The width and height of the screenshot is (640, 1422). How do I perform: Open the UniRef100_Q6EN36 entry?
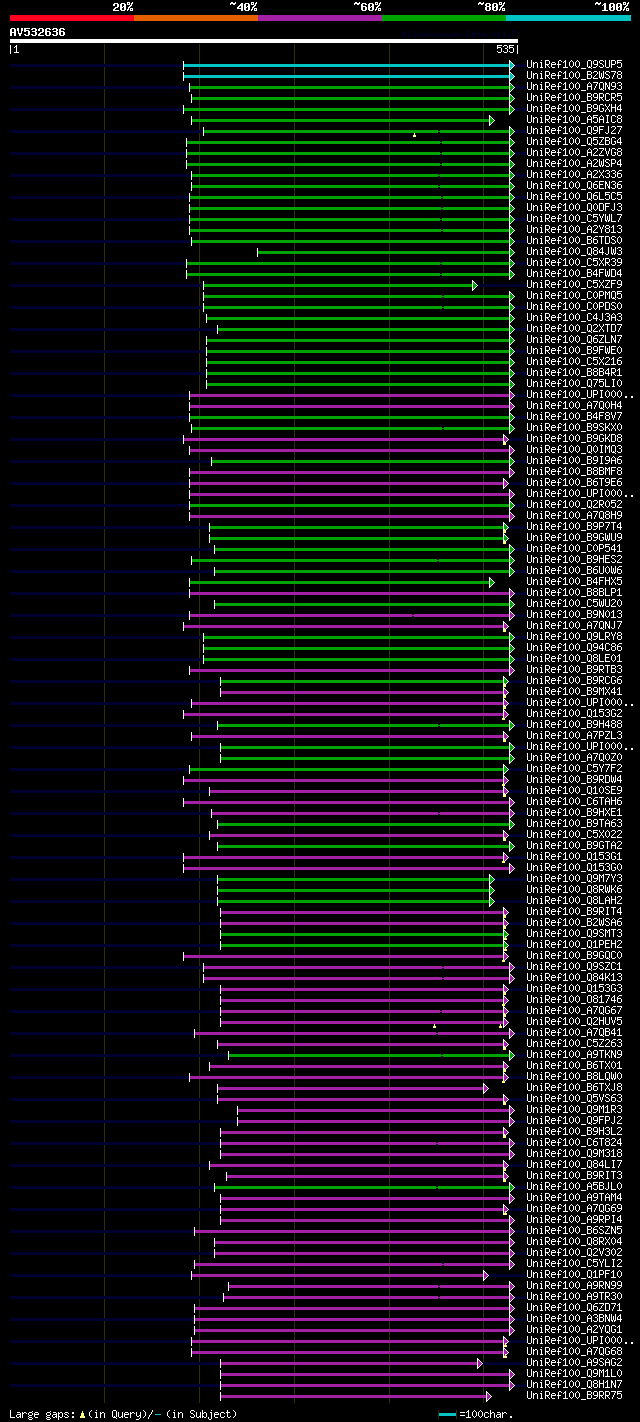coord(574,185)
